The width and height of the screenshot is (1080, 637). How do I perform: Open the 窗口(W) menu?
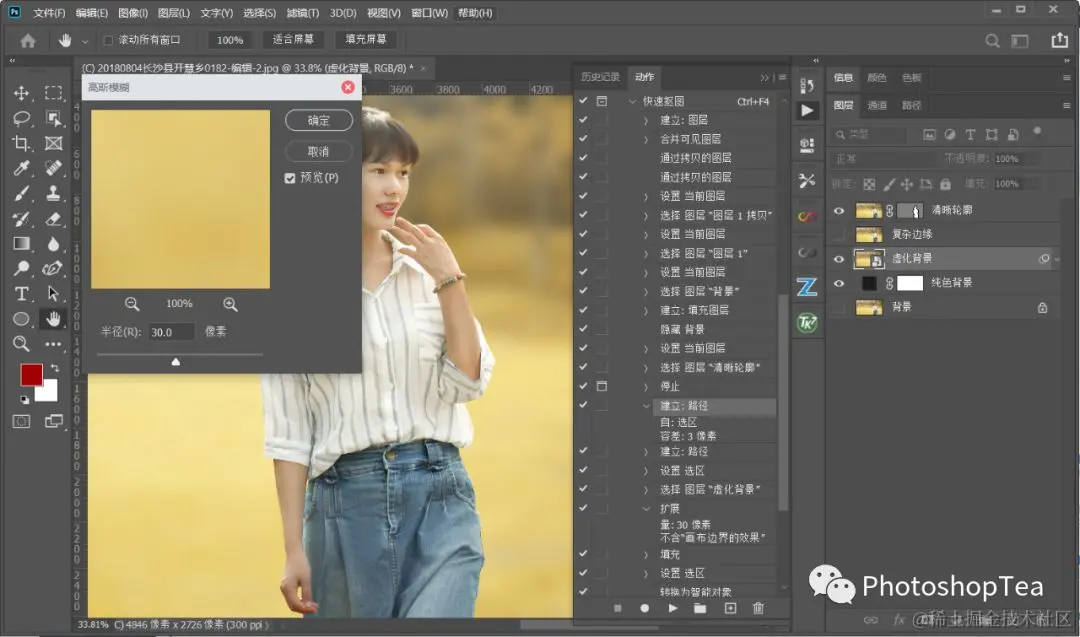(x=429, y=13)
